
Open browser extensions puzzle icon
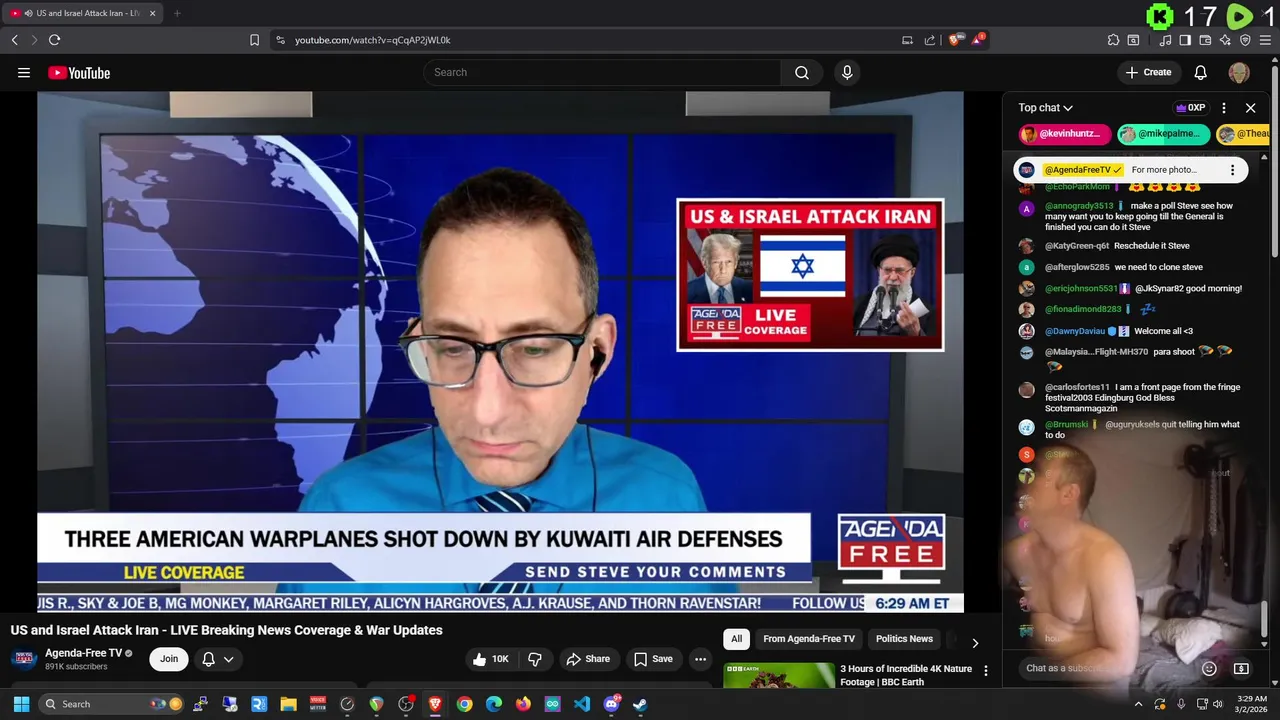1113,40
